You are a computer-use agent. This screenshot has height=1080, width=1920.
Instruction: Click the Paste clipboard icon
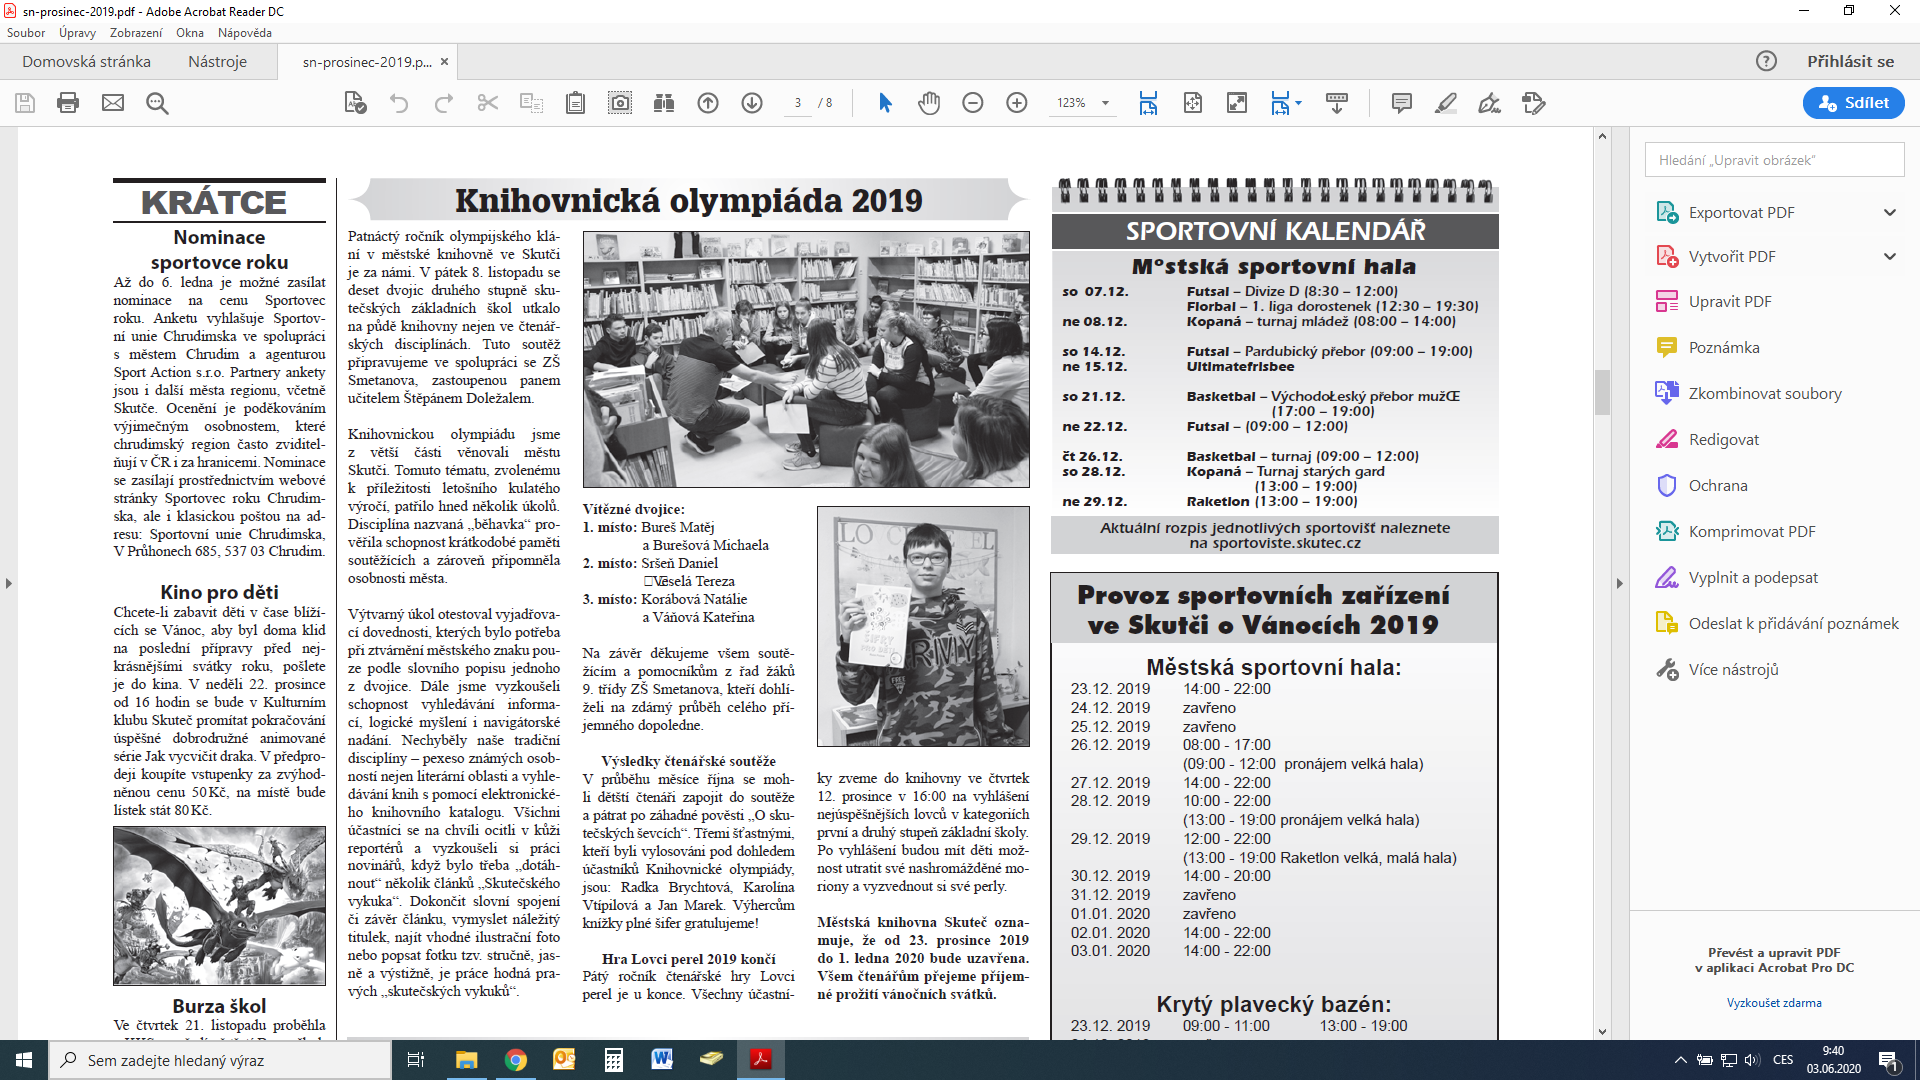[575, 103]
